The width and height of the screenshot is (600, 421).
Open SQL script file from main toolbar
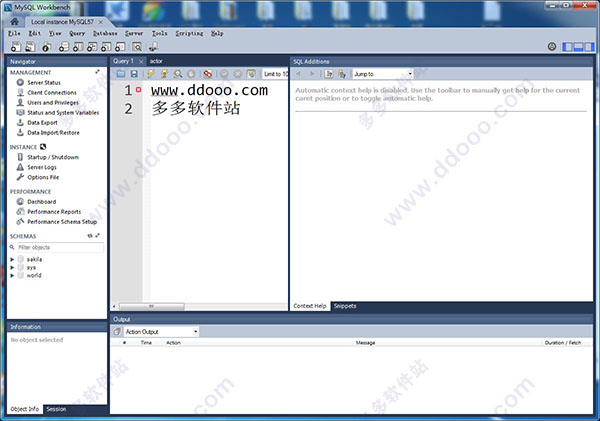click(x=30, y=47)
